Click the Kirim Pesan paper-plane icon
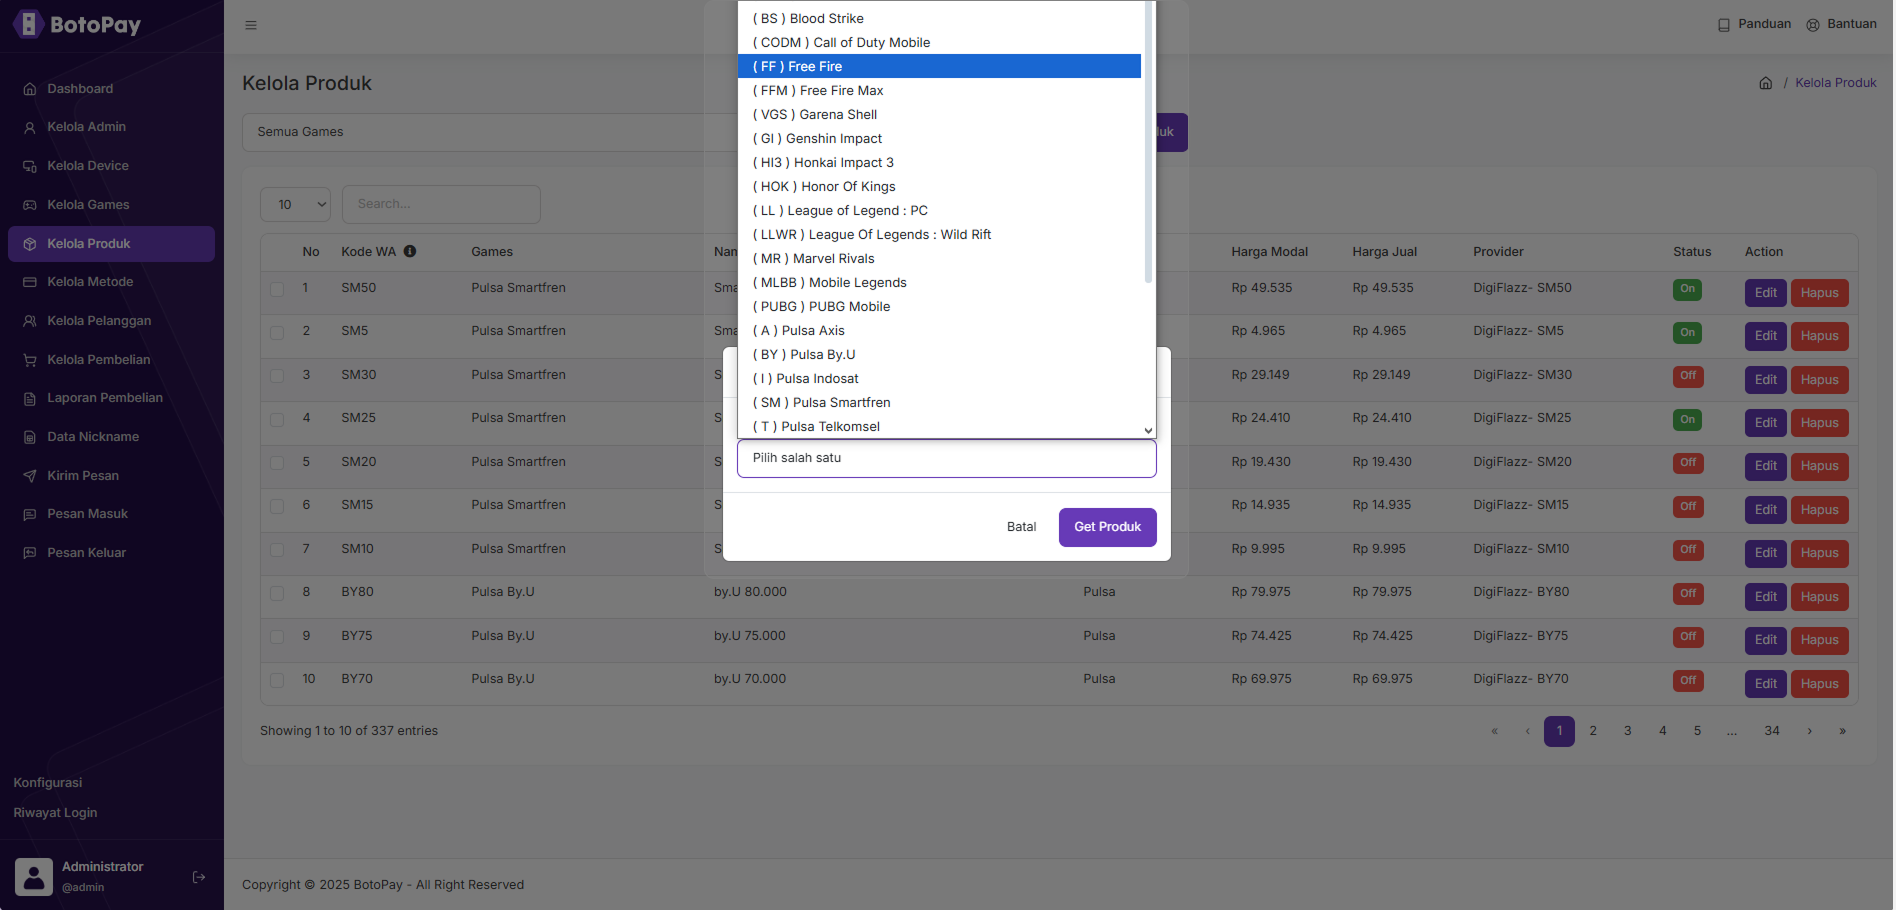Screen dimensions: 1896x910 coord(30,476)
